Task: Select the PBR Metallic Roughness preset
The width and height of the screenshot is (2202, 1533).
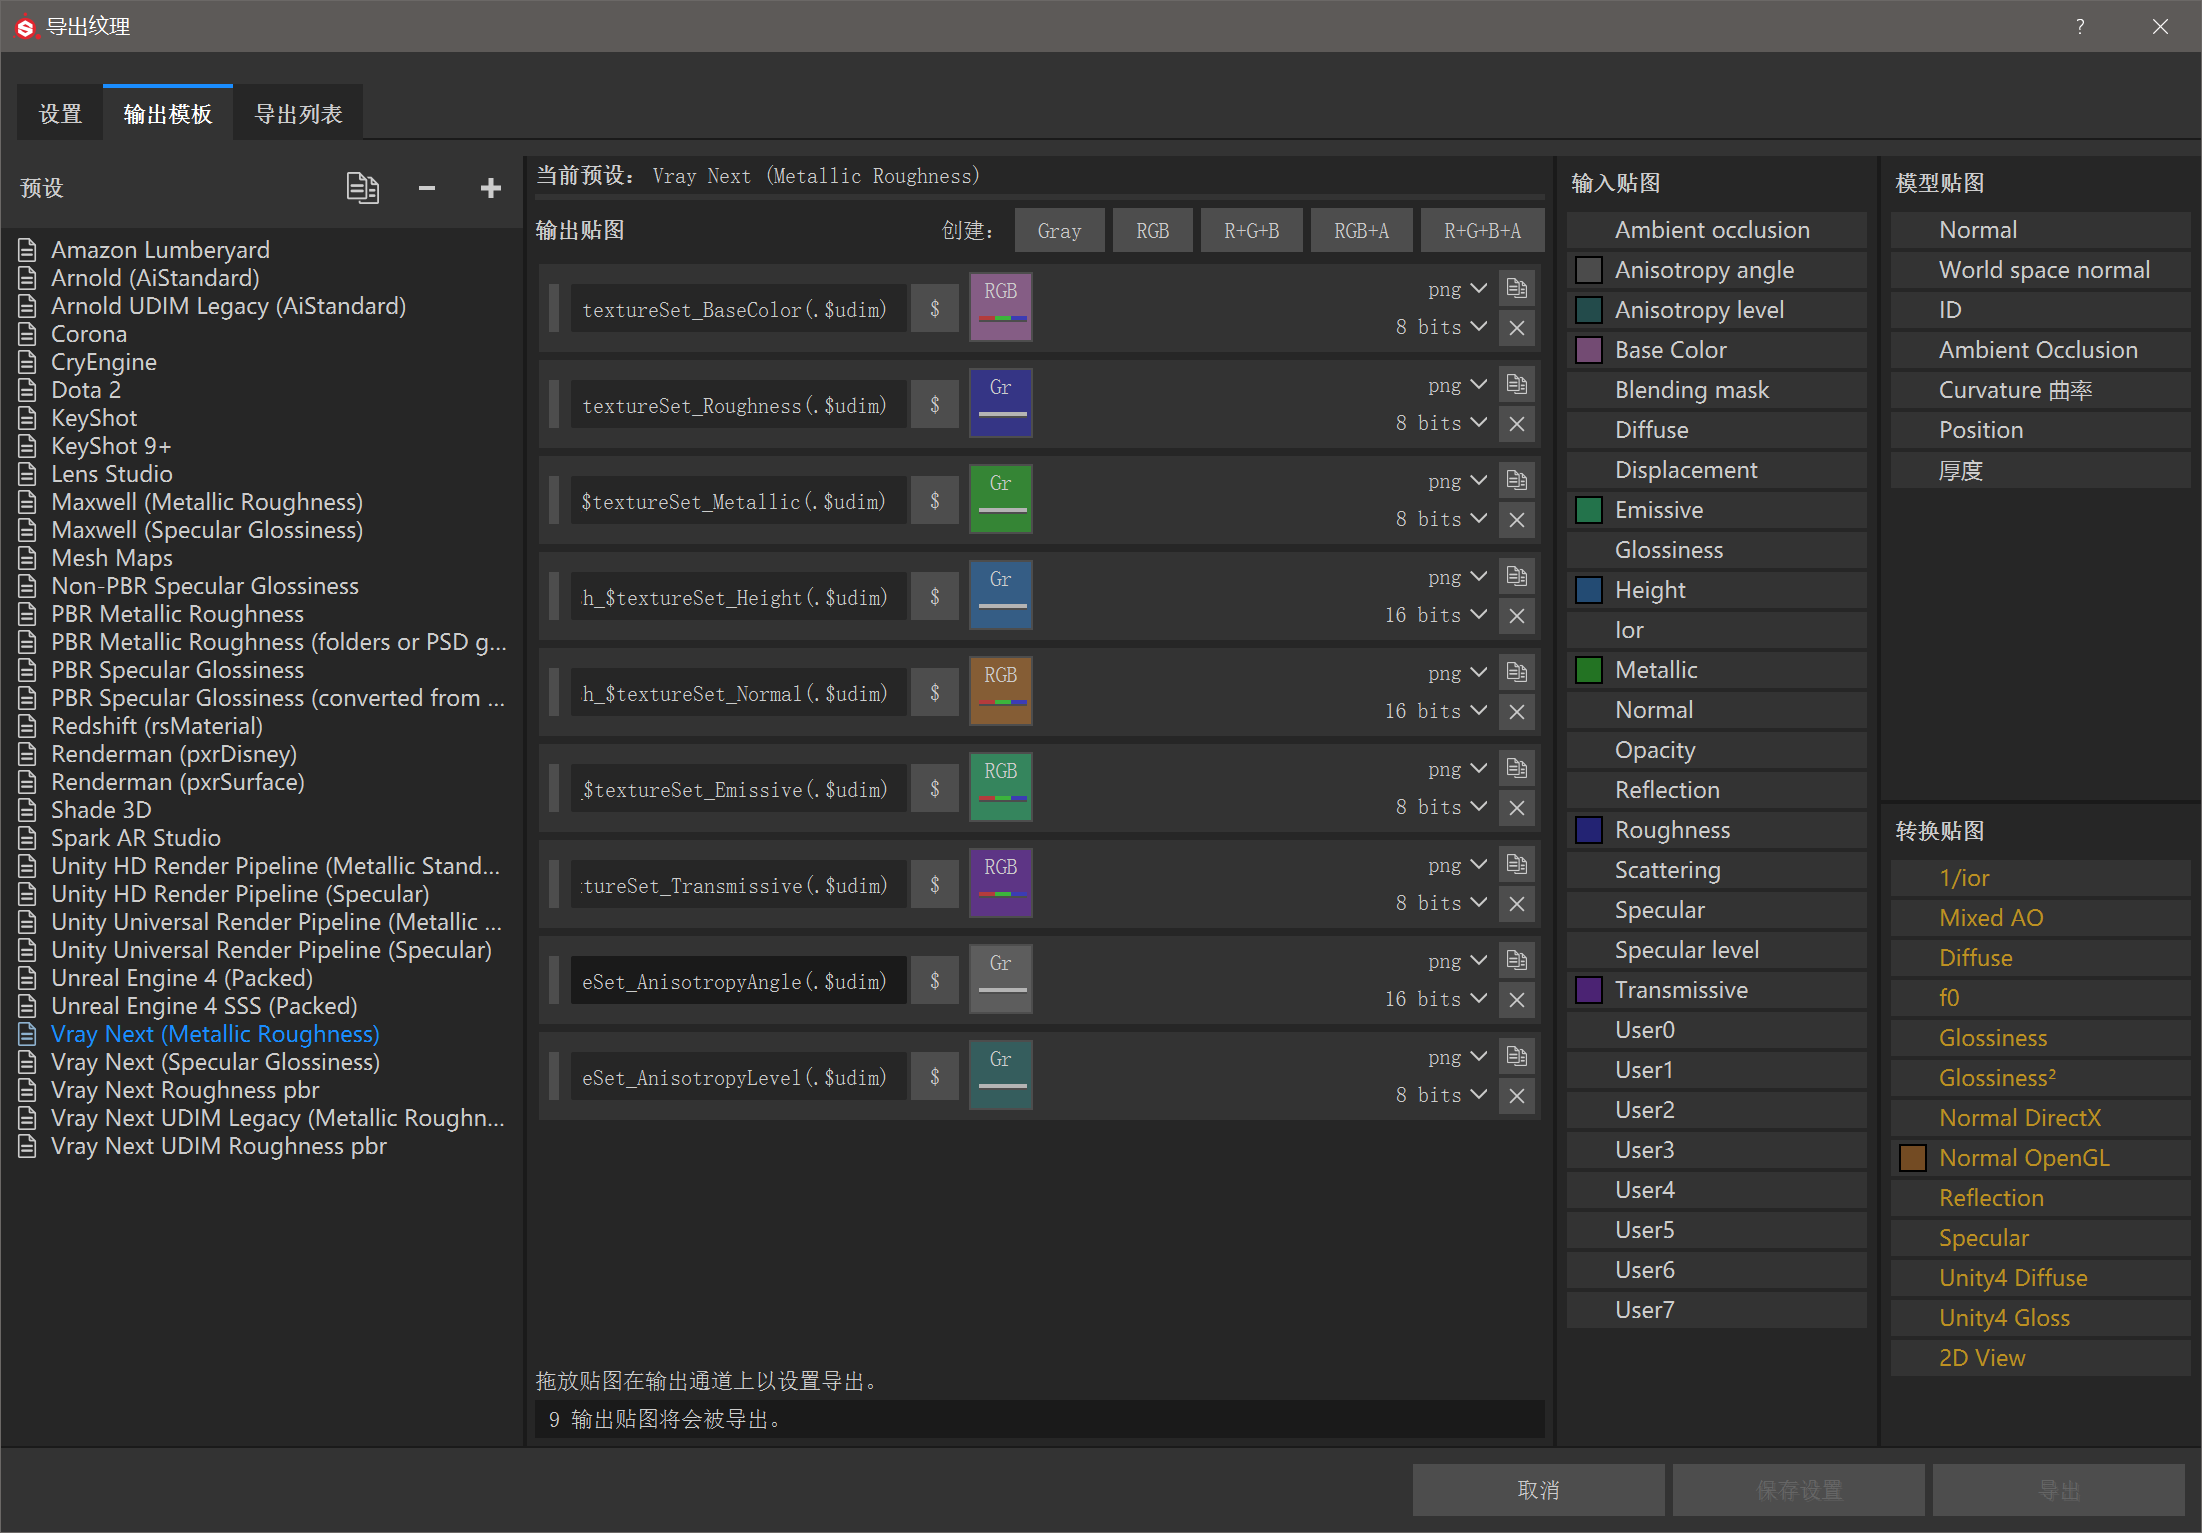Action: tap(177, 614)
